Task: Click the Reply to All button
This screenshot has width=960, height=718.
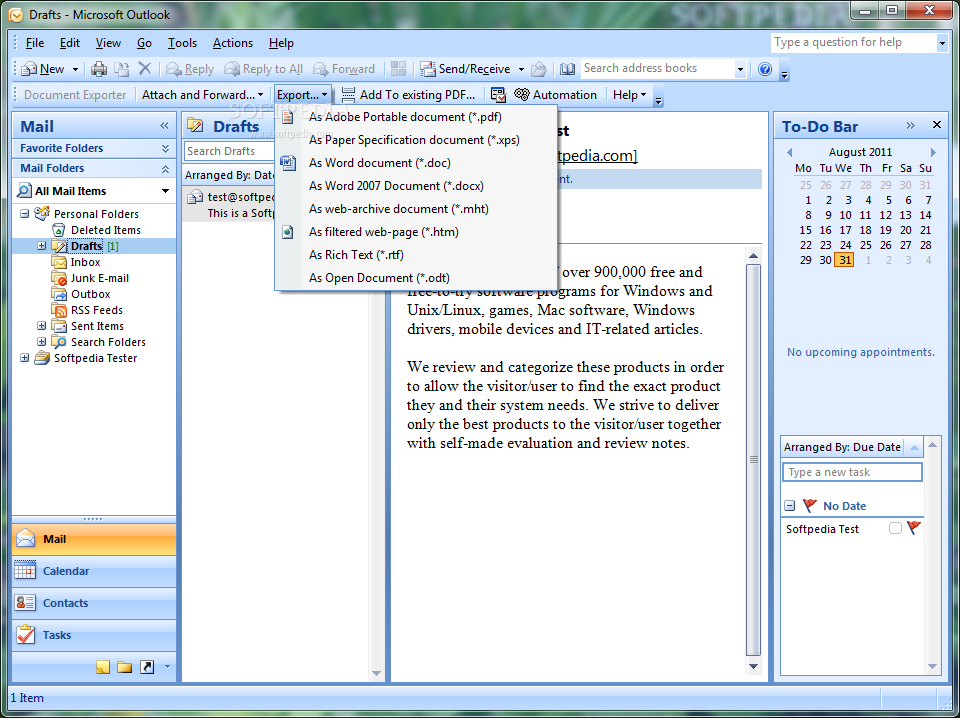Action: tap(264, 69)
